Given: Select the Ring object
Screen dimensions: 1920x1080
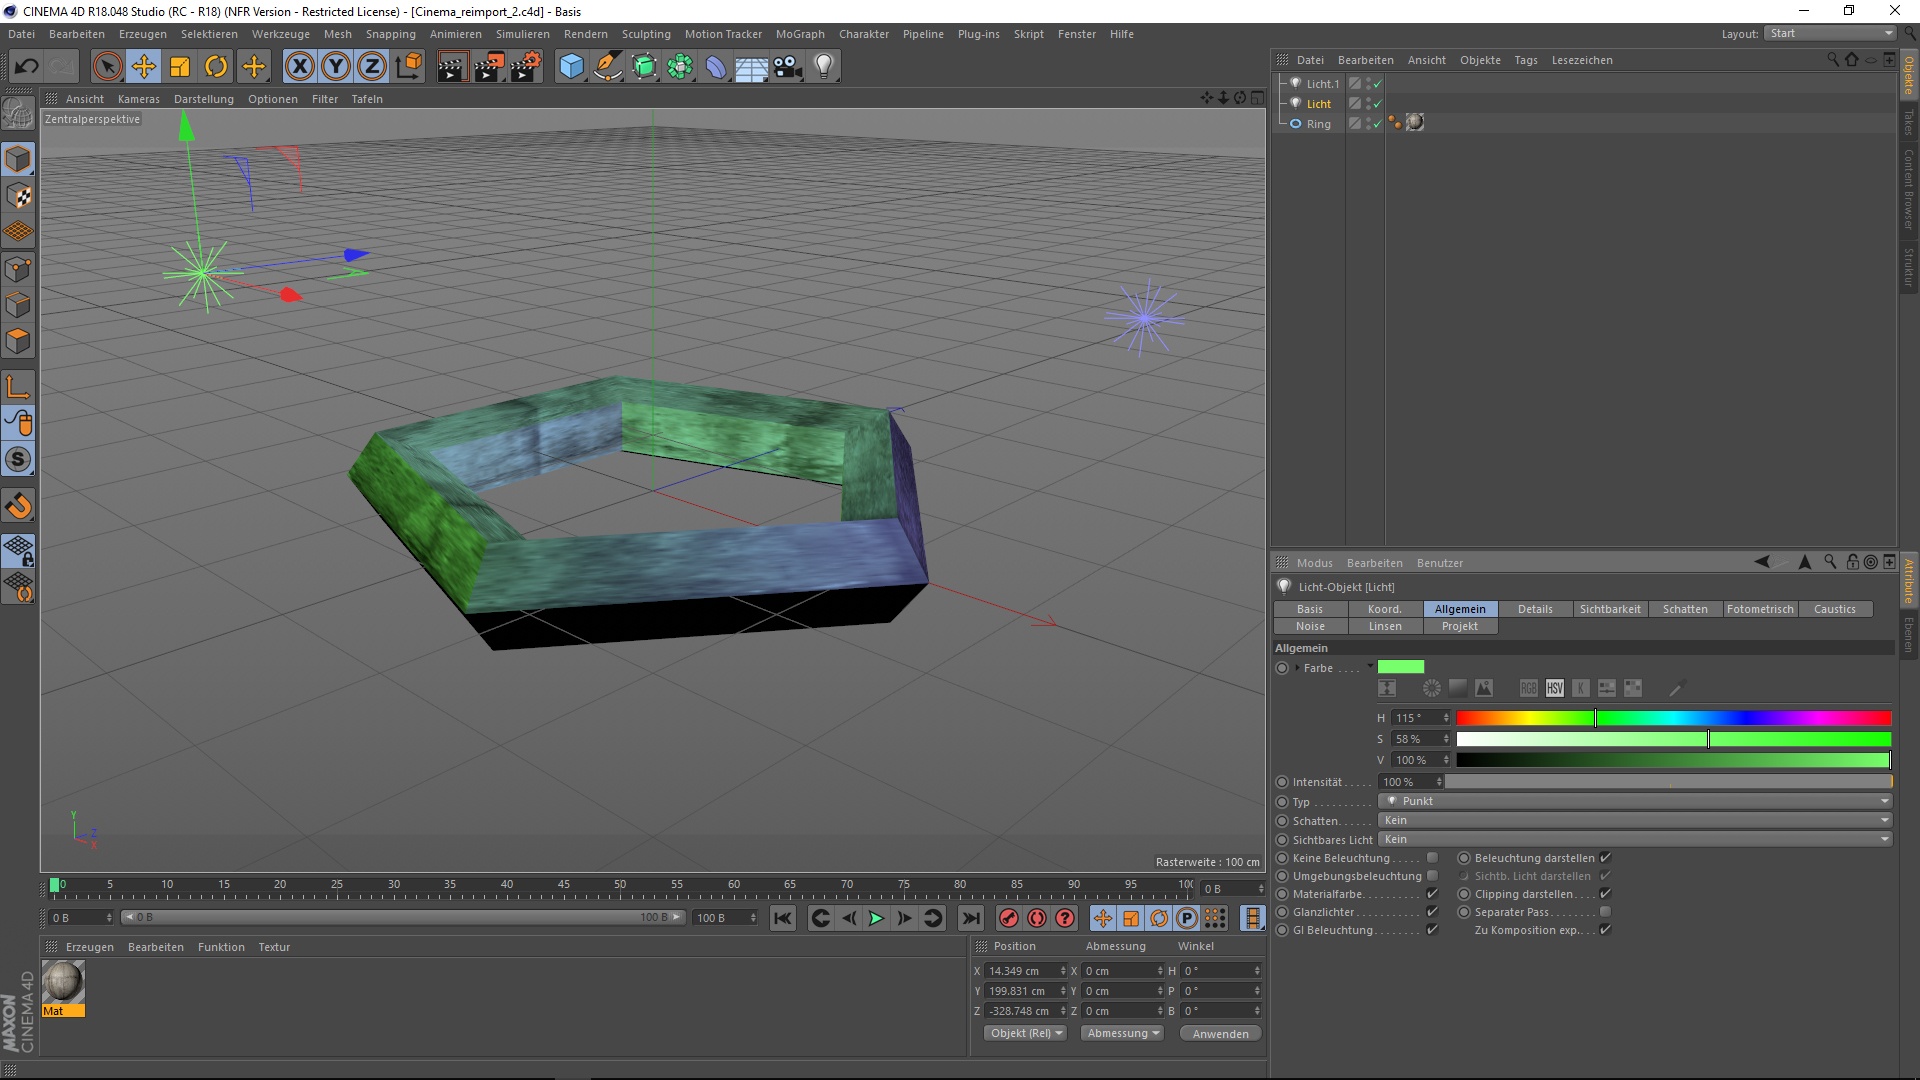Looking at the screenshot, I should tap(1318, 124).
